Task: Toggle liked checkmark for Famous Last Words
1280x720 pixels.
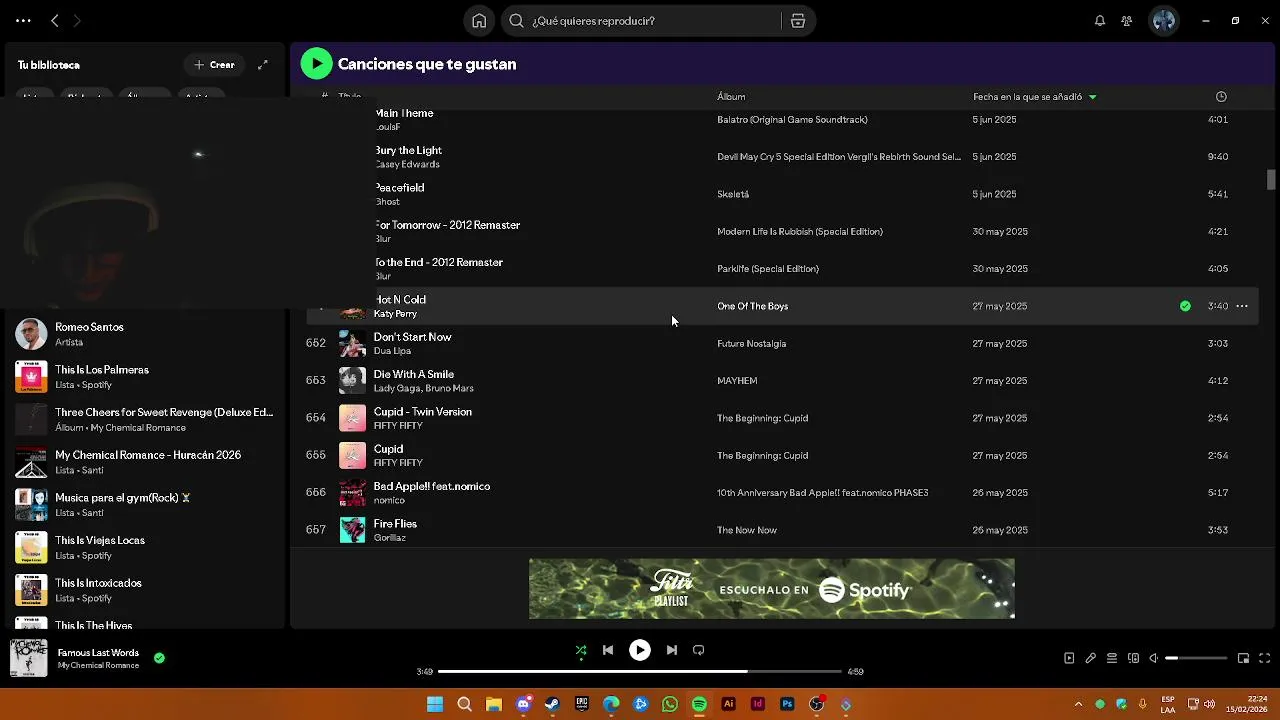Action: point(159,658)
